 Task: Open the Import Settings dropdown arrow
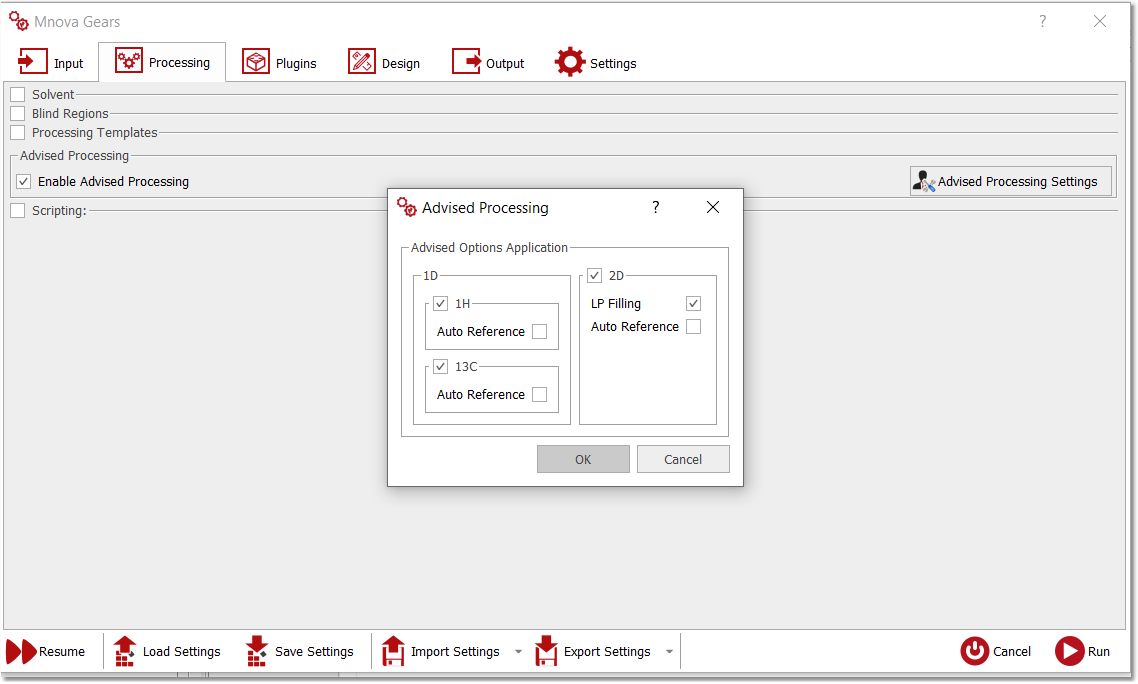click(518, 651)
